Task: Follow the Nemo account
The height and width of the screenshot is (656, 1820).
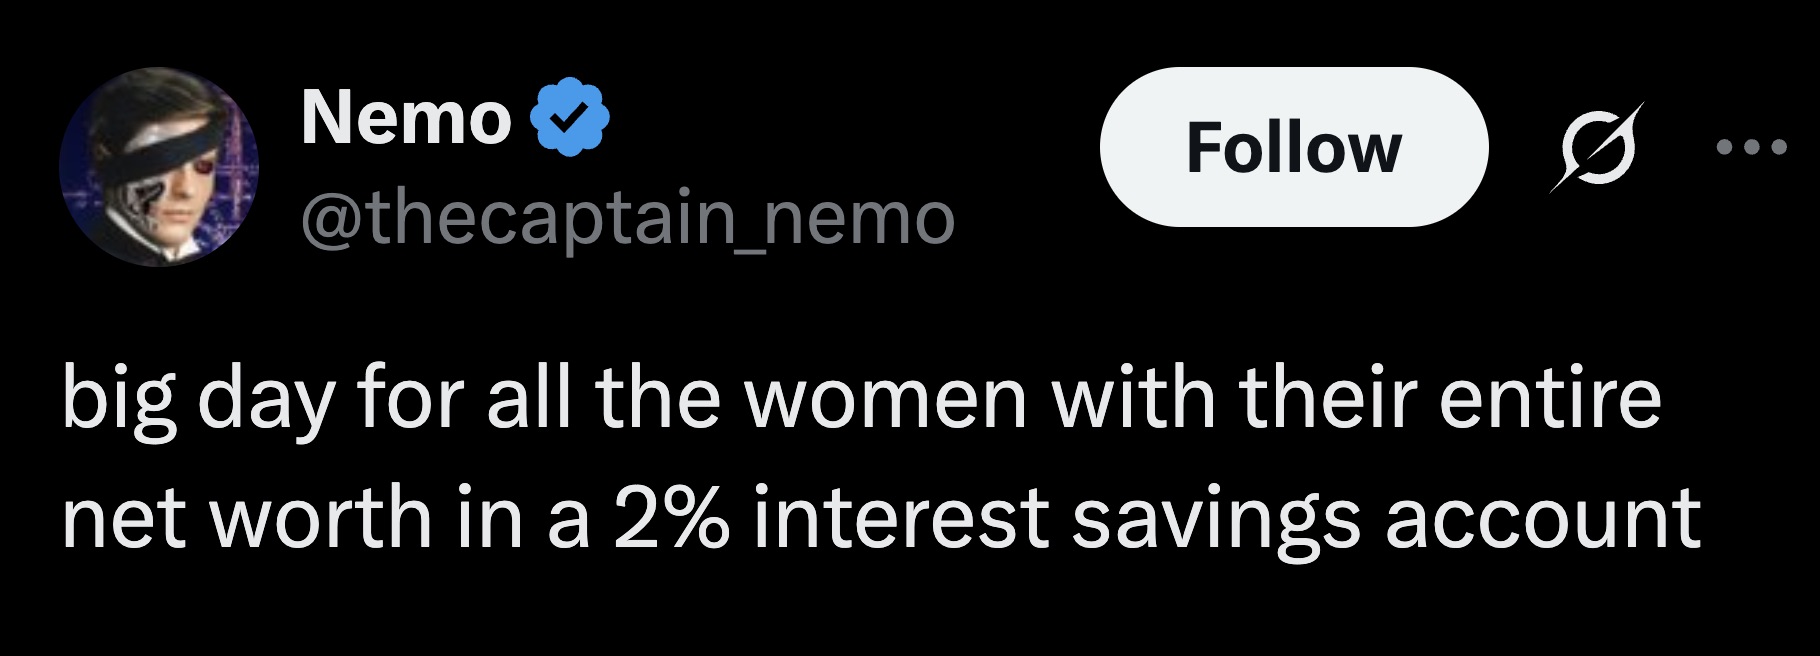Action: pyautogui.click(x=1293, y=147)
